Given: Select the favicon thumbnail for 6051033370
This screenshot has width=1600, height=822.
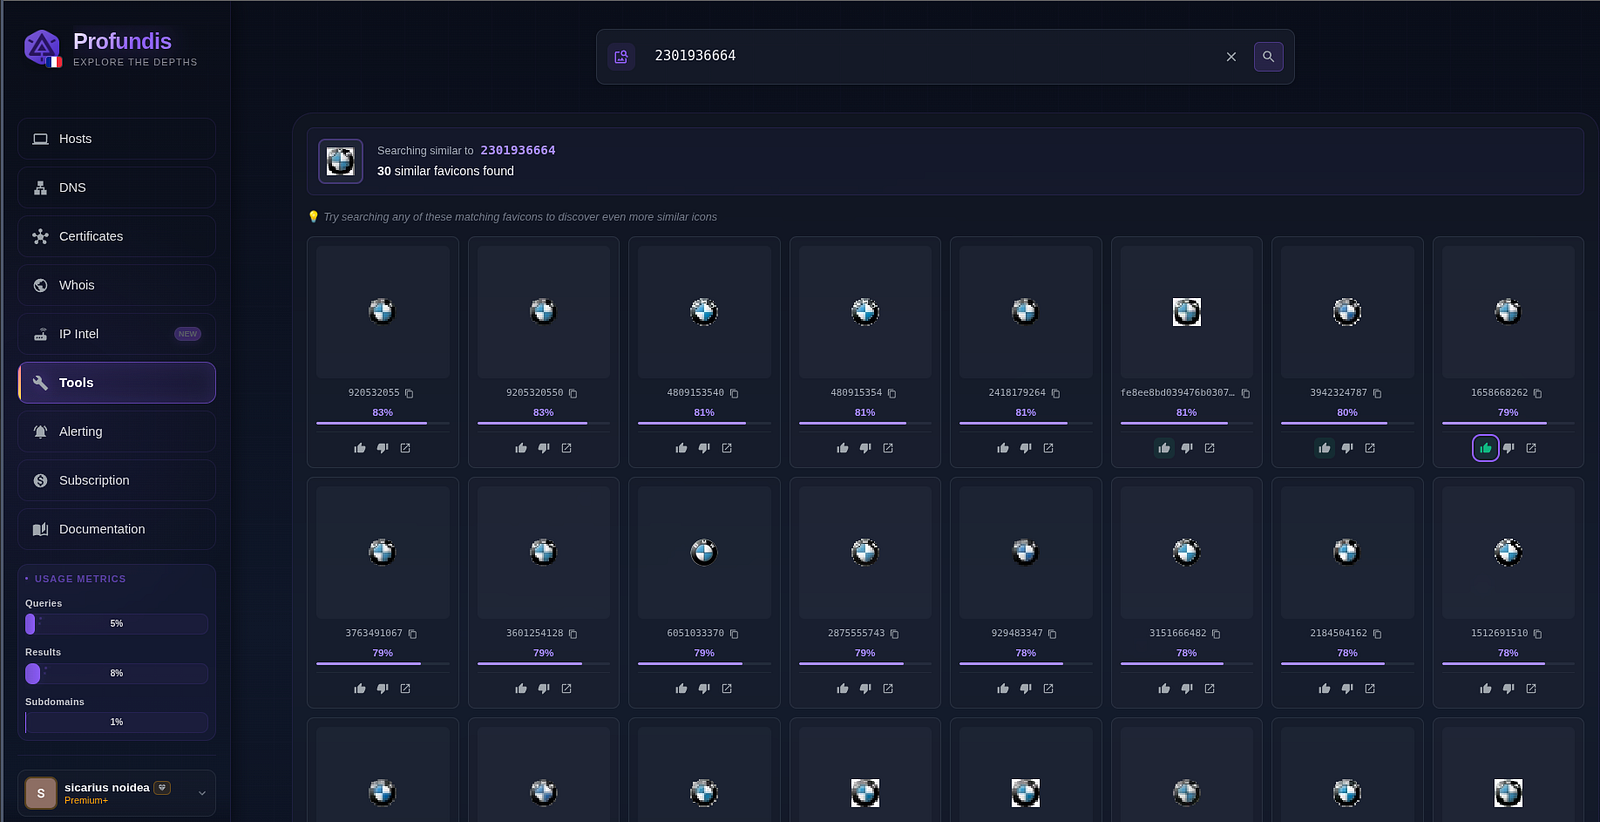Looking at the screenshot, I should point(704,552).
